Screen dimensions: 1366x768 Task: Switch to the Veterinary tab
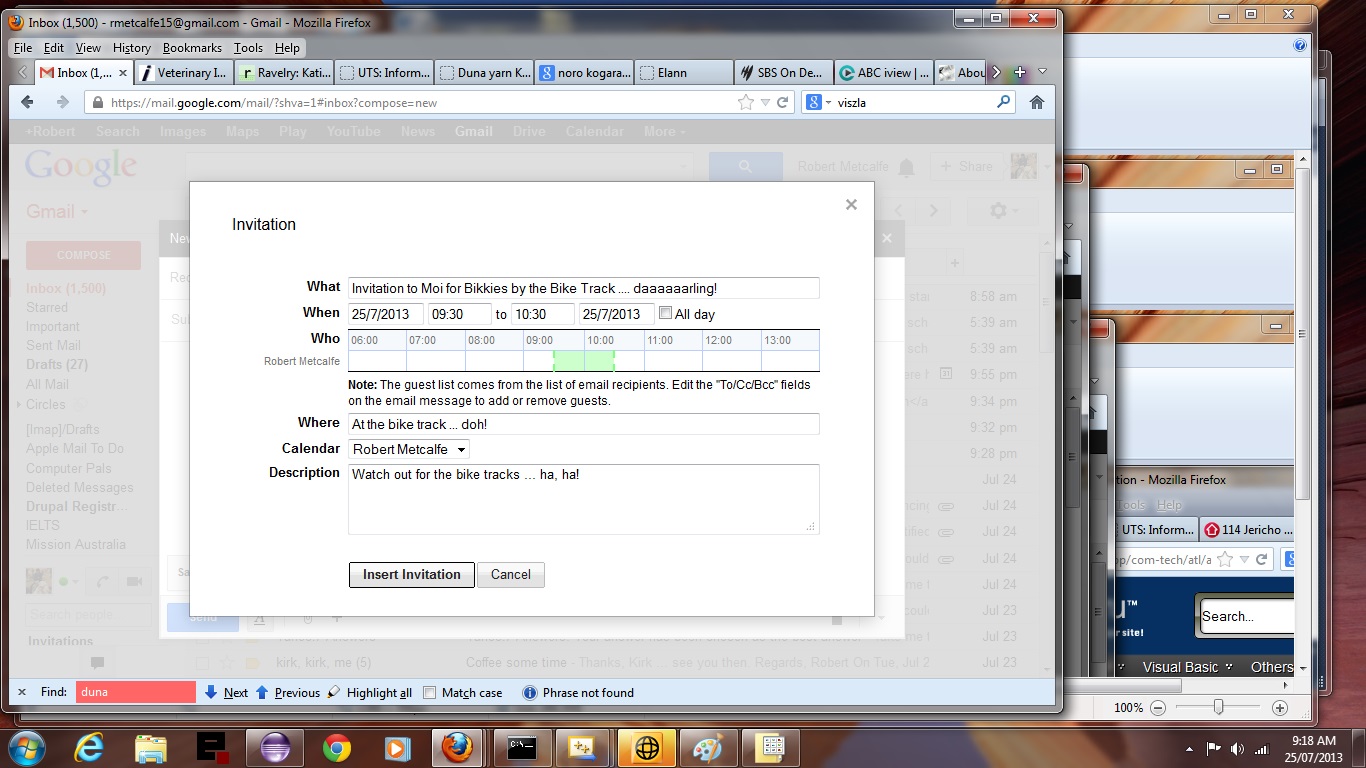pos(184,72)
